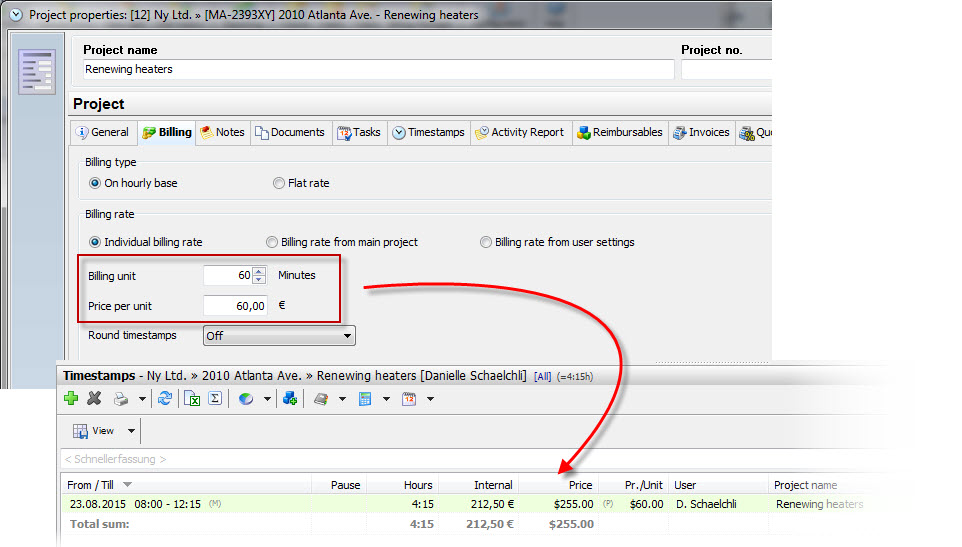This screenshot has height=547, width=962.
Task: Select the Flat rate radio button
Action: tap(279, 183)
